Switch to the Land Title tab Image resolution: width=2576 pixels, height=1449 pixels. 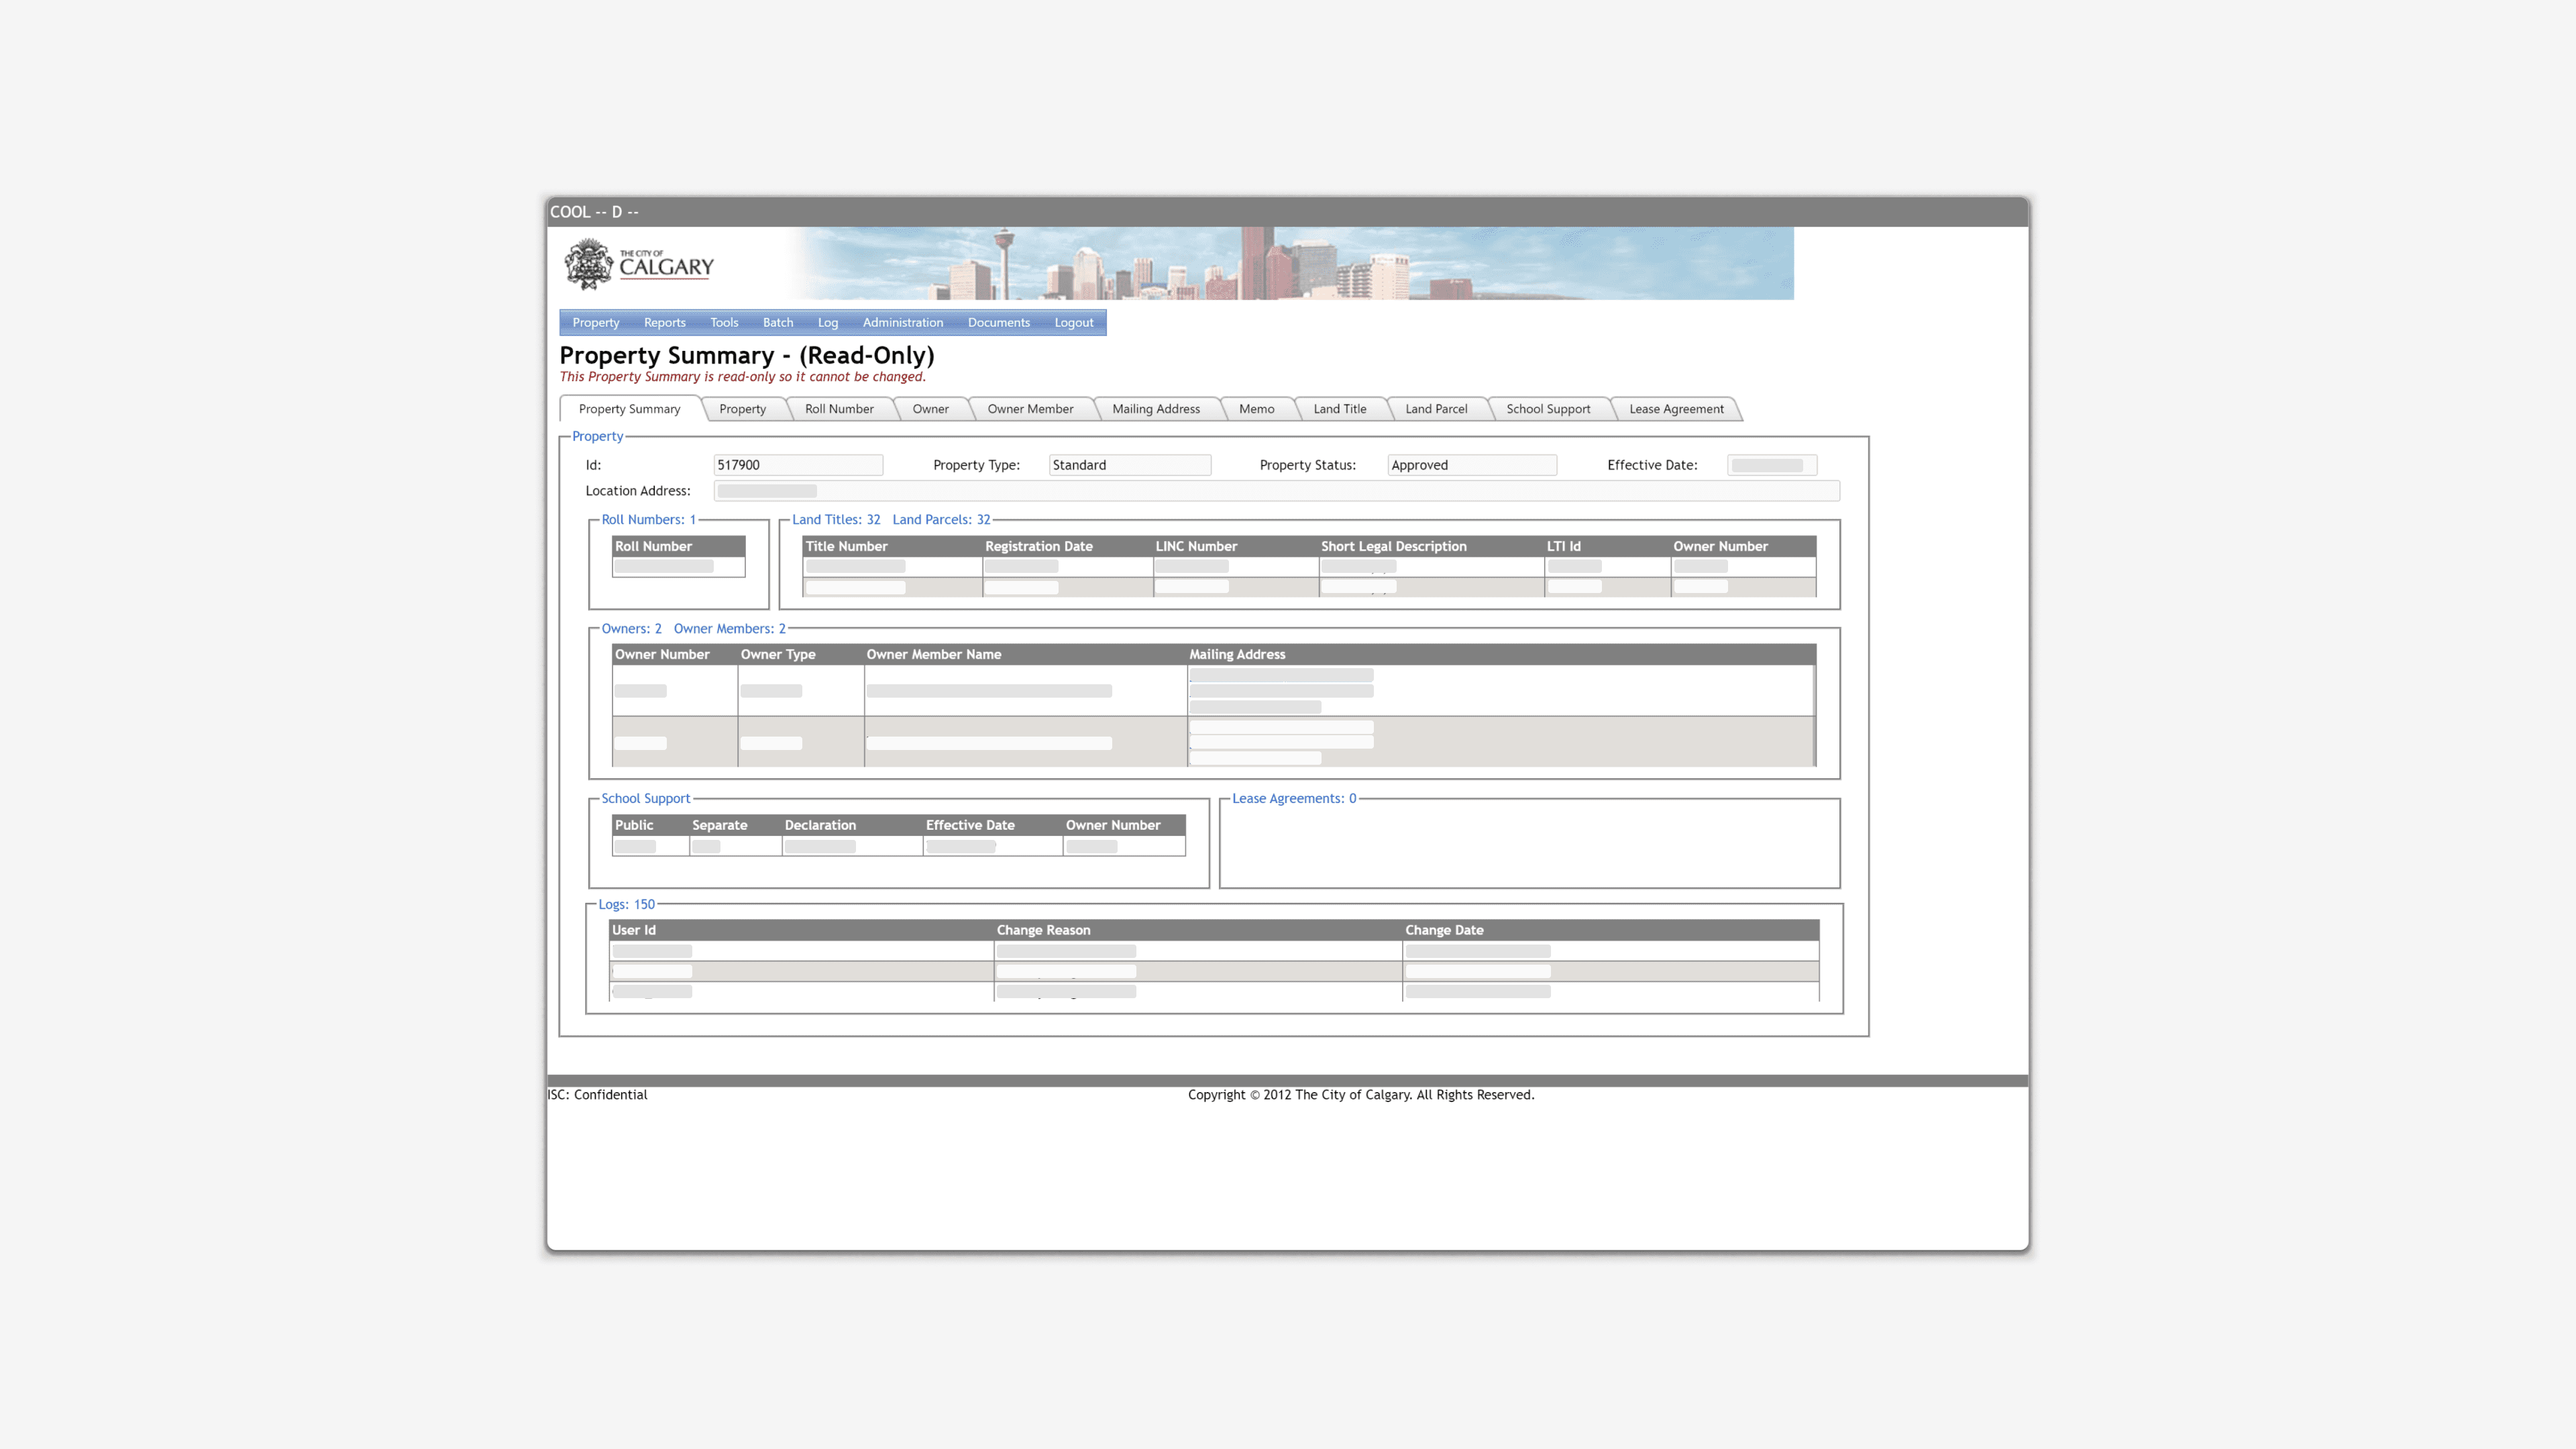coord(1339,409)
